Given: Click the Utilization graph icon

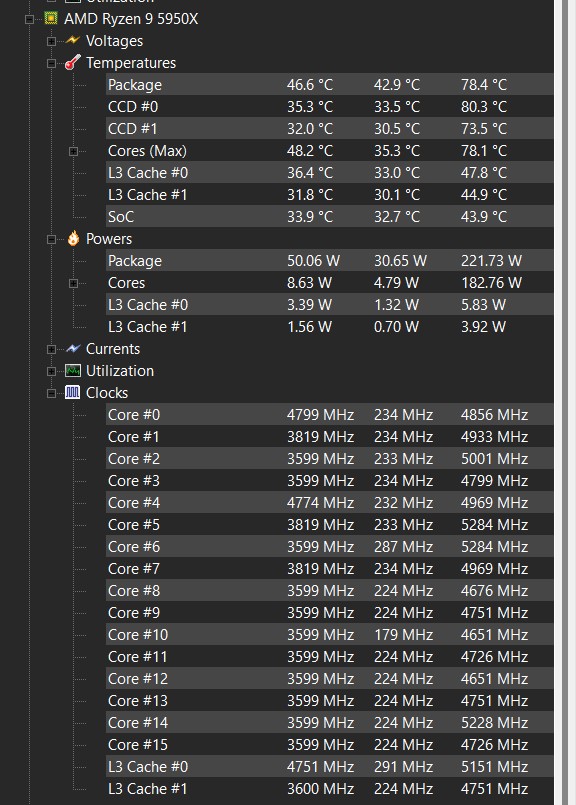Looking at the screenshot, I should click(x=73, y=371).
